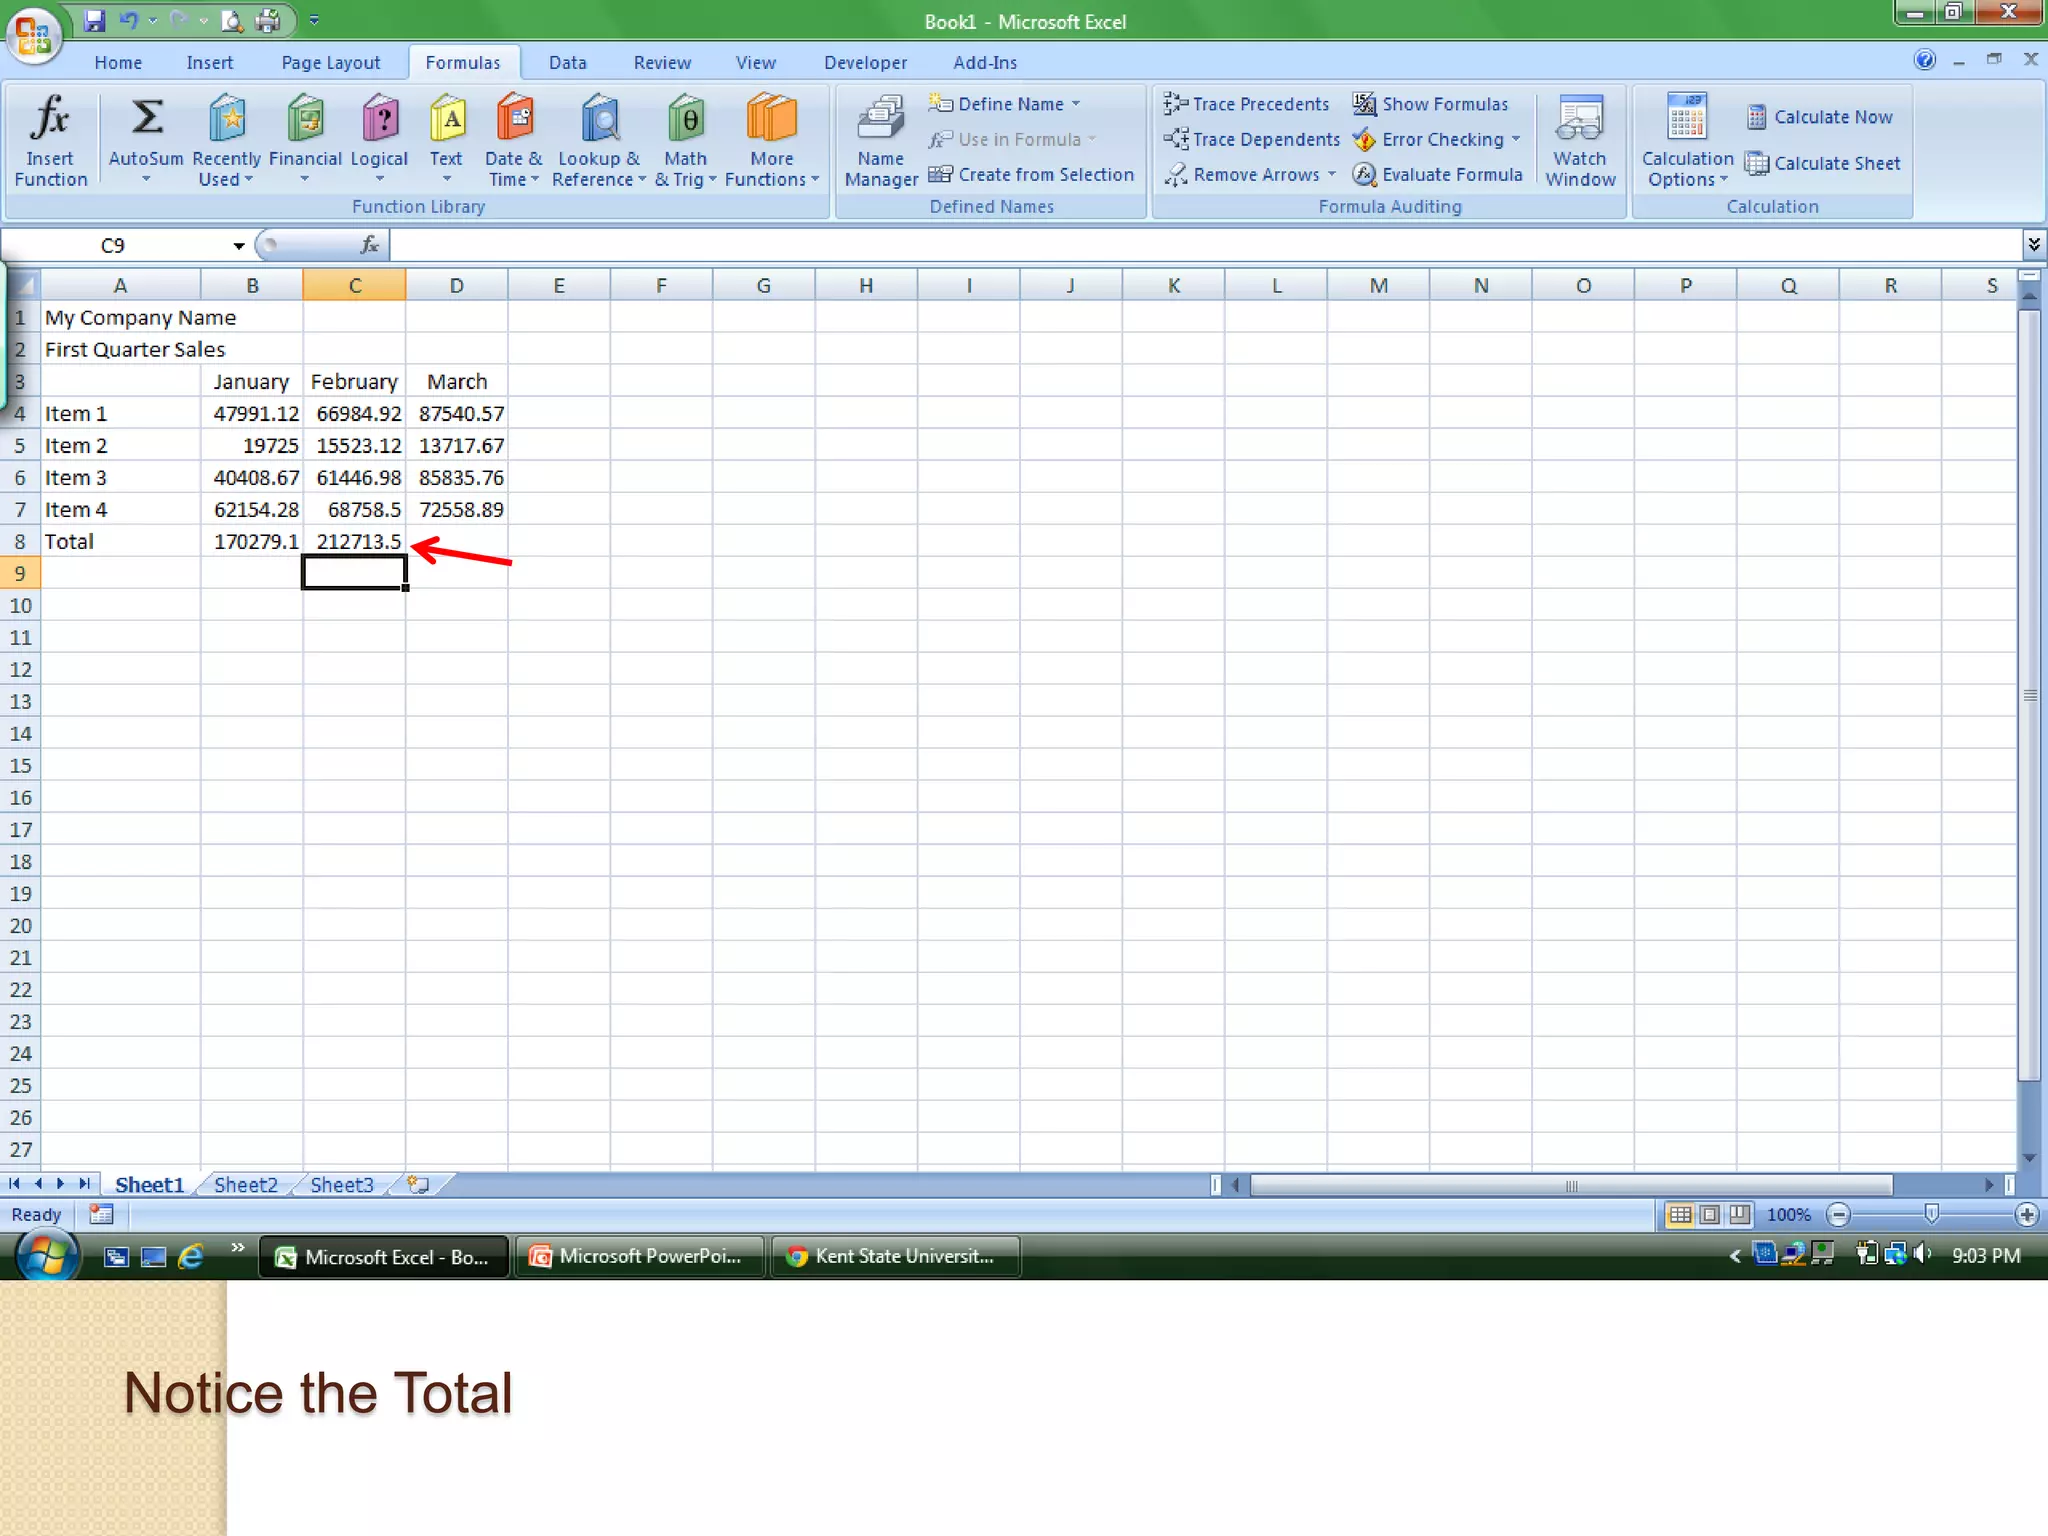Open the Name Box dropdown

click(238, 246)
